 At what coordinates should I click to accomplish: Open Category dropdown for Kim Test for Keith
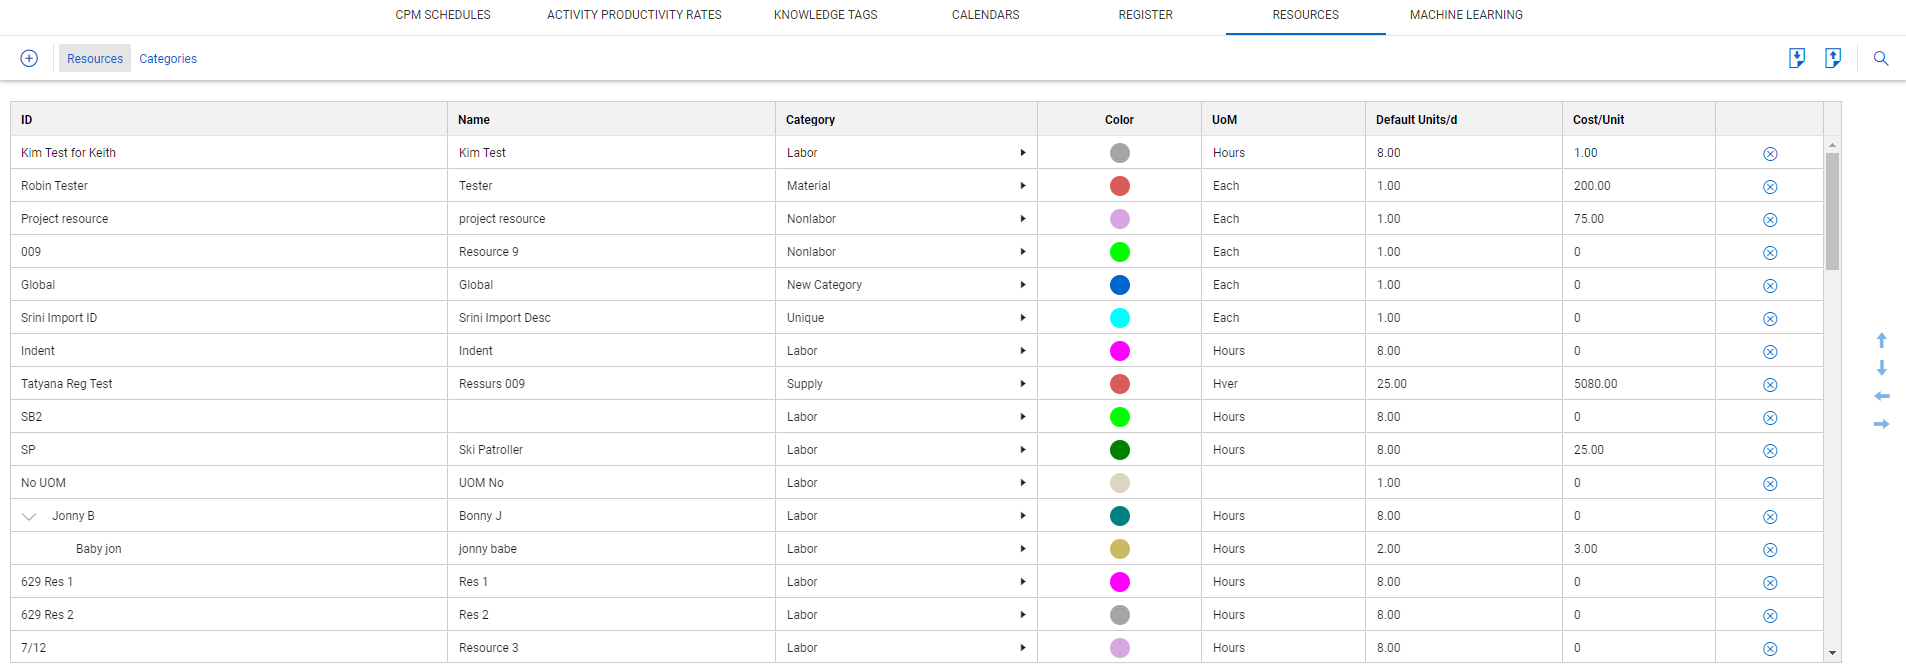(x=1022, y=153)
